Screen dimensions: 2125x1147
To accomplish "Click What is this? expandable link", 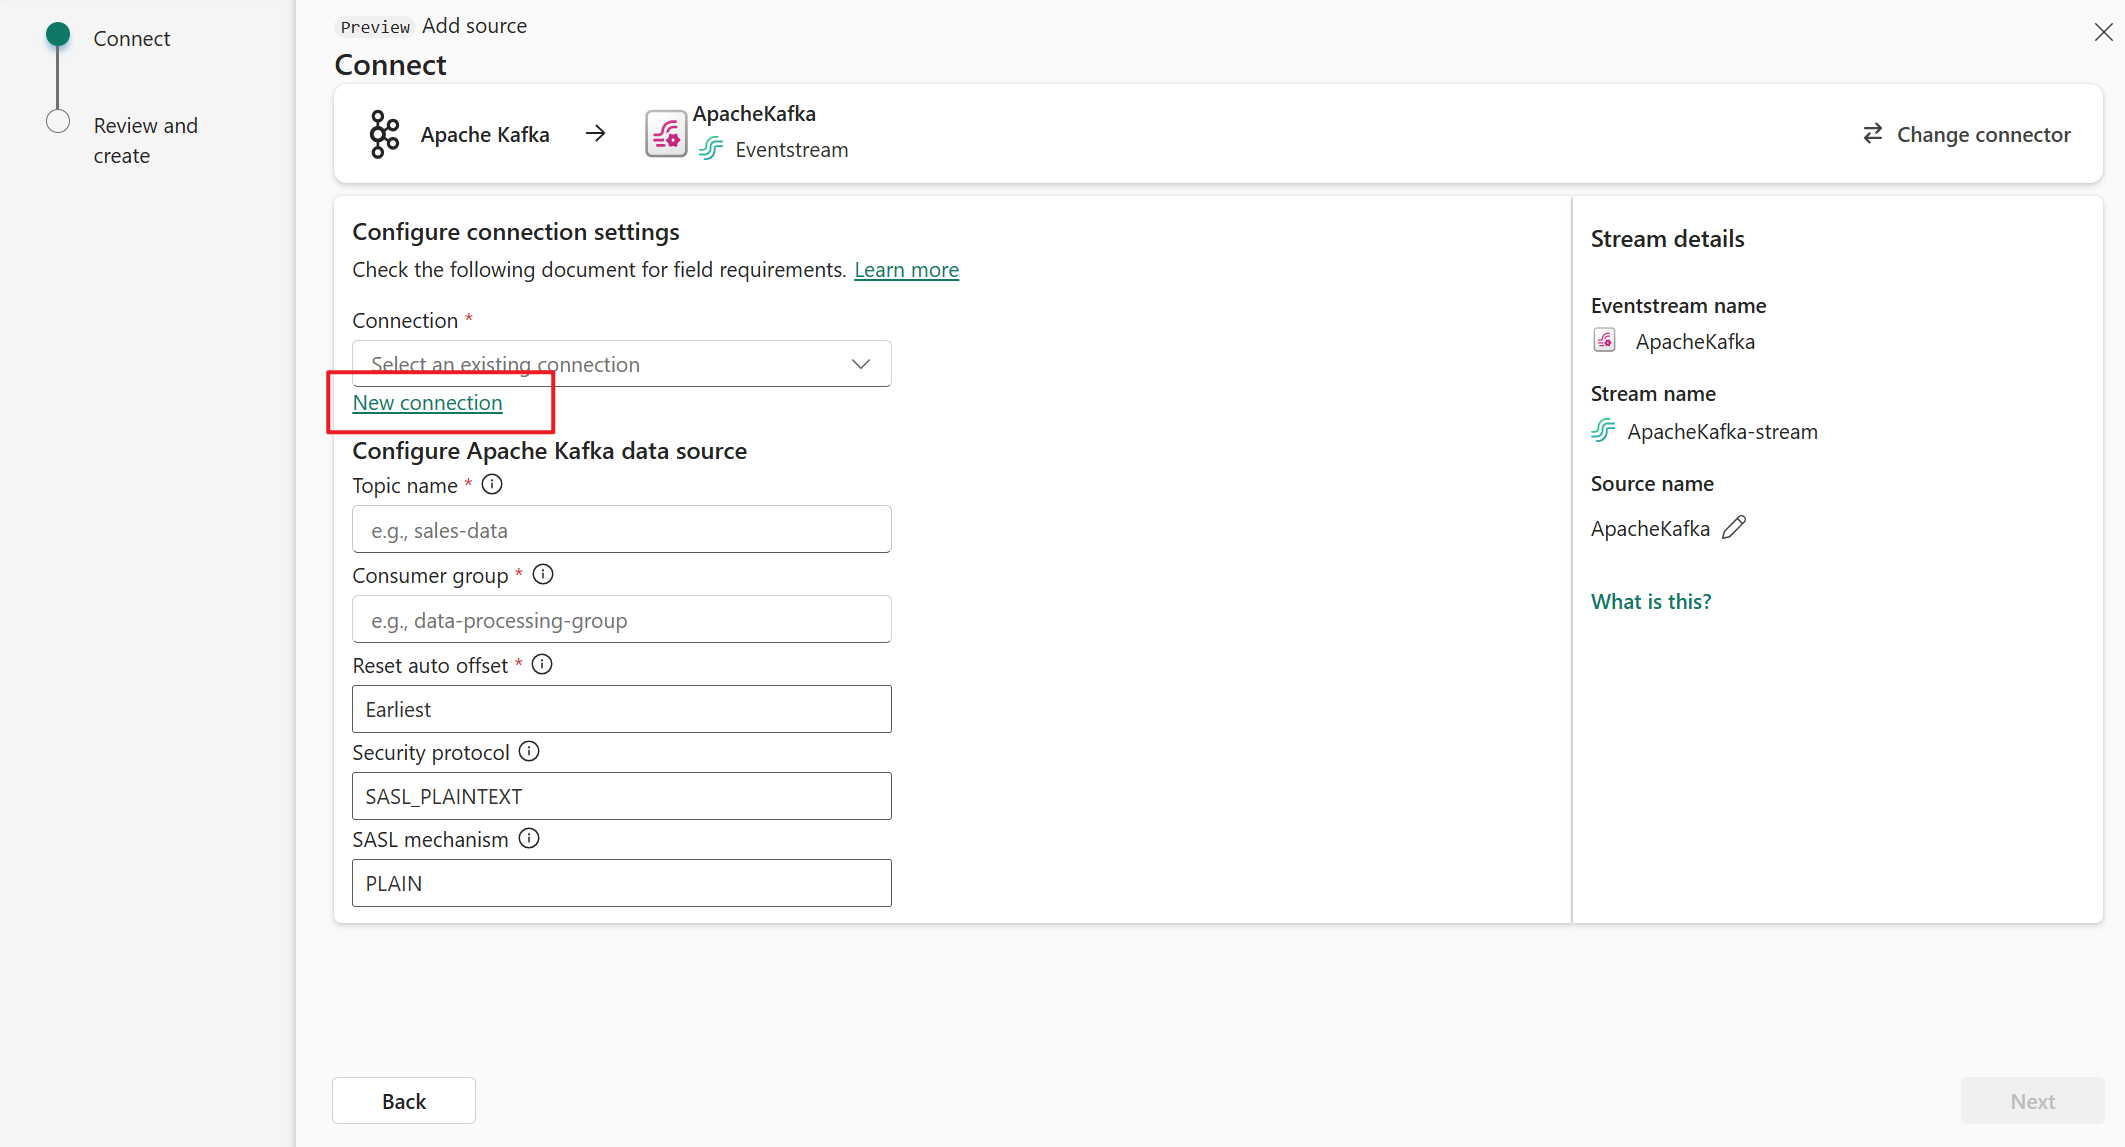I will pyautogui.click(x=1651, y=600).
